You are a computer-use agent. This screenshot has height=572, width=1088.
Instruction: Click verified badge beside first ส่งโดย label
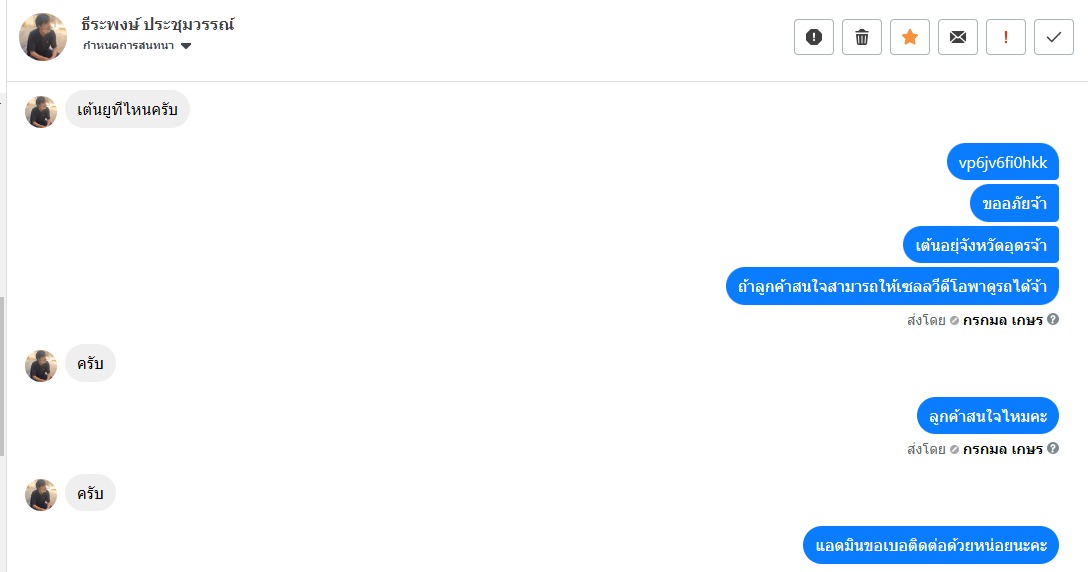tap(954, 320)
